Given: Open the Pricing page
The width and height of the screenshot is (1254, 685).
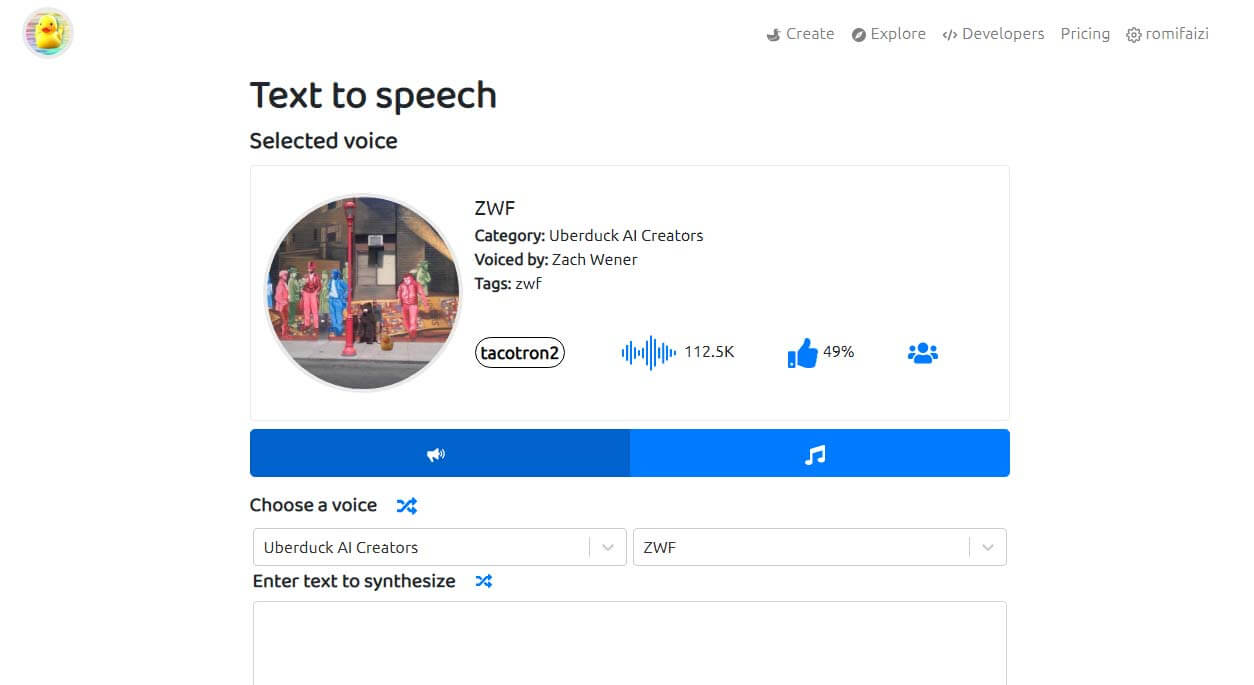Looking at the screenshot, I should coord(1085,34).
